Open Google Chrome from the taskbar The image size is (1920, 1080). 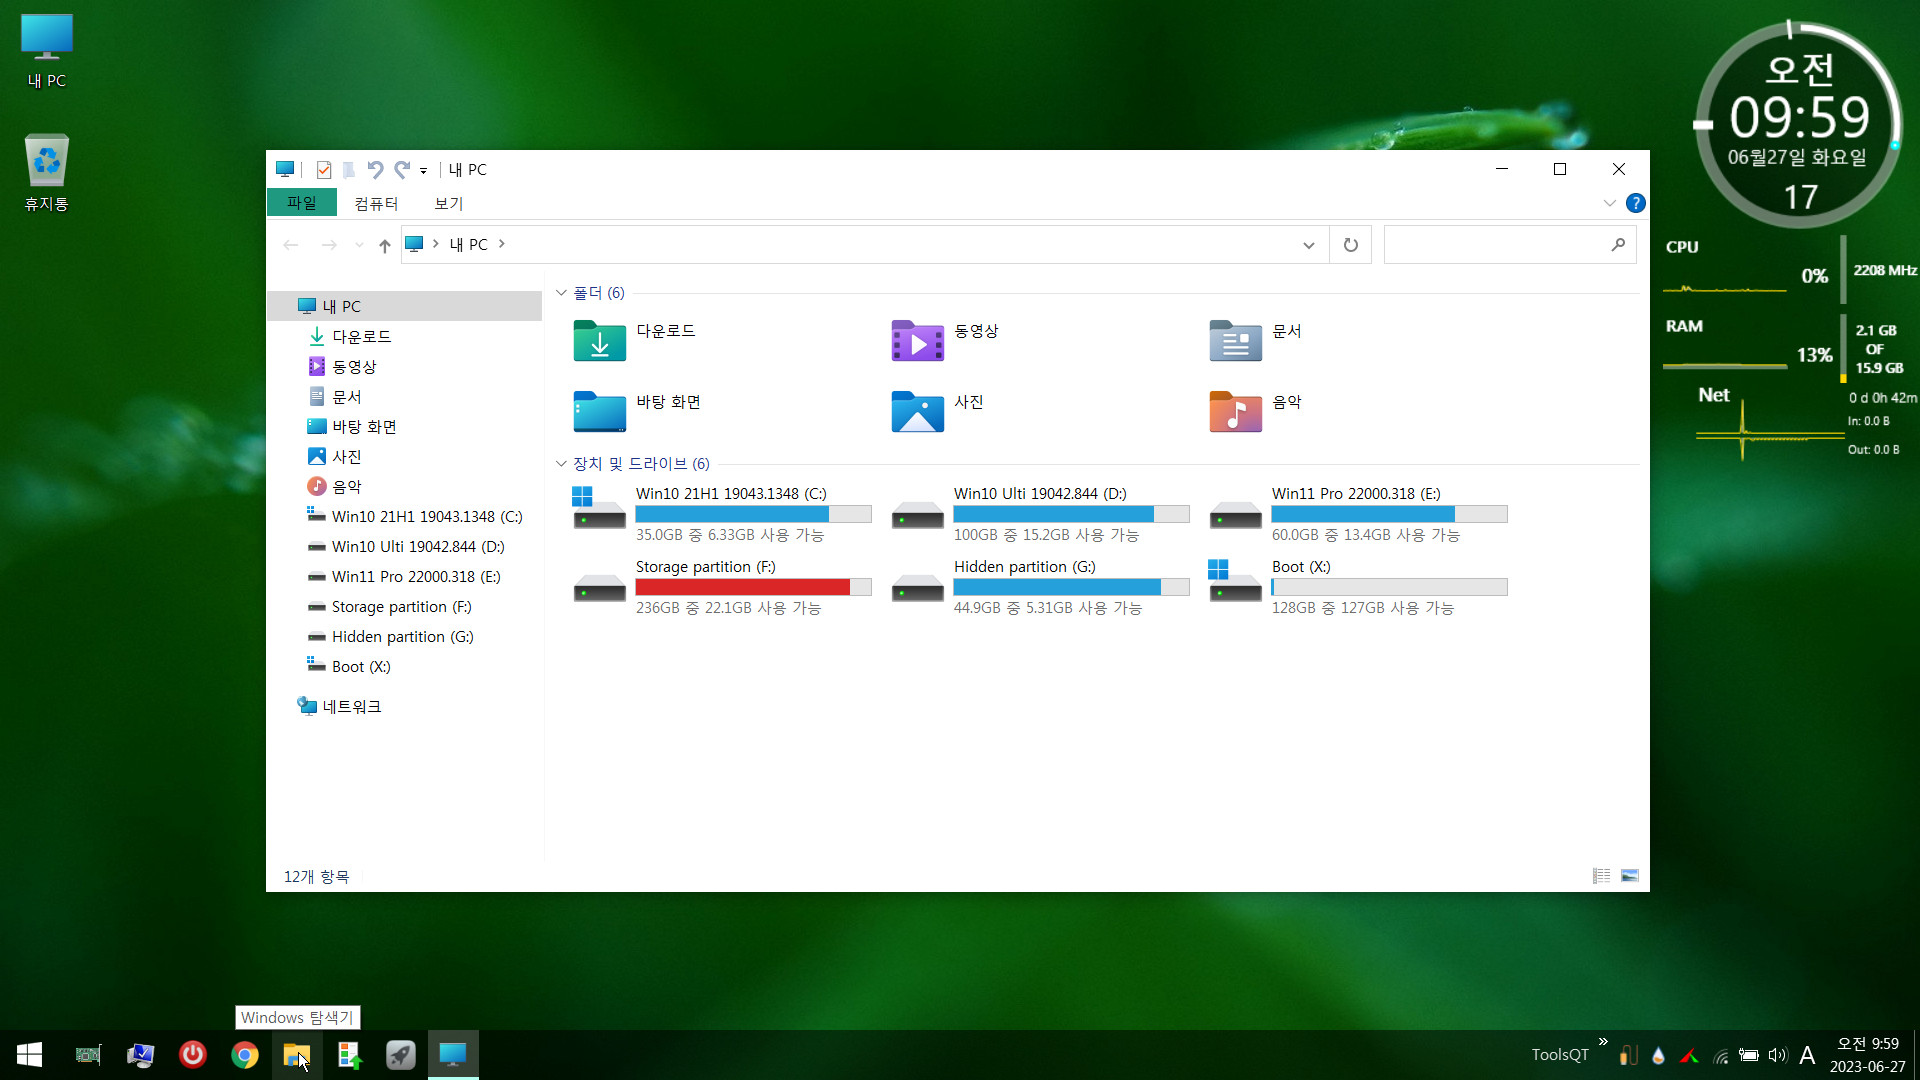[245, 1055]
